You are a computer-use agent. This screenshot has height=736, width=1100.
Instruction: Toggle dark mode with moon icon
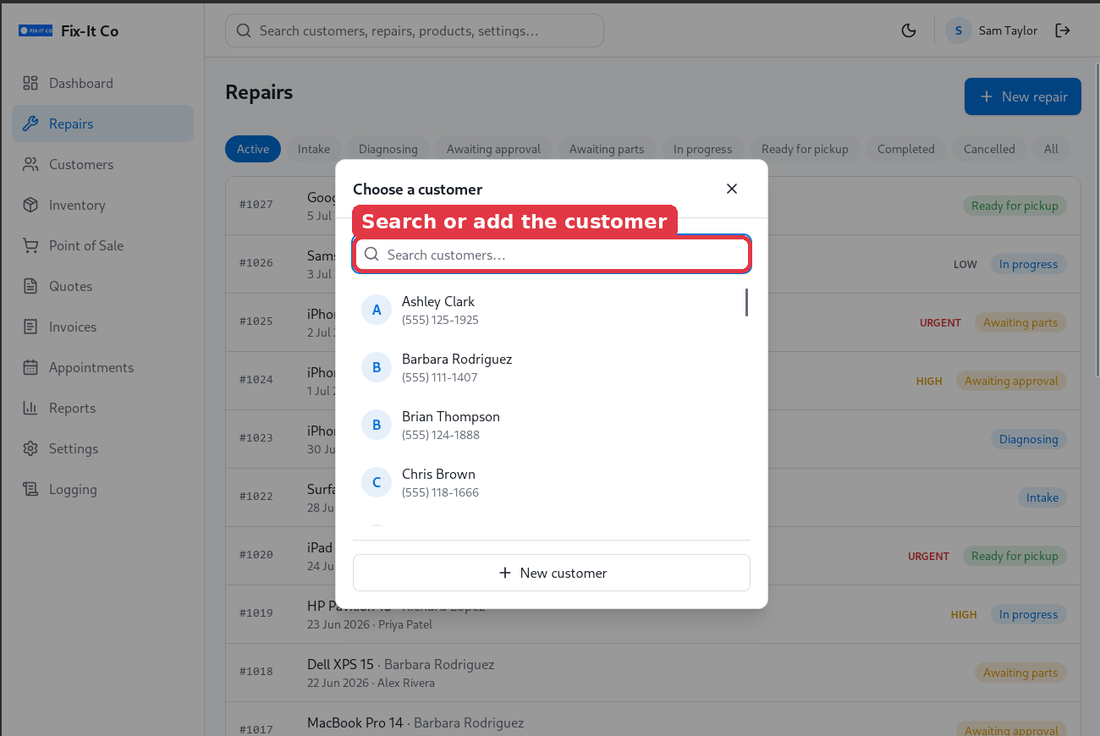(x=908, y=30)
